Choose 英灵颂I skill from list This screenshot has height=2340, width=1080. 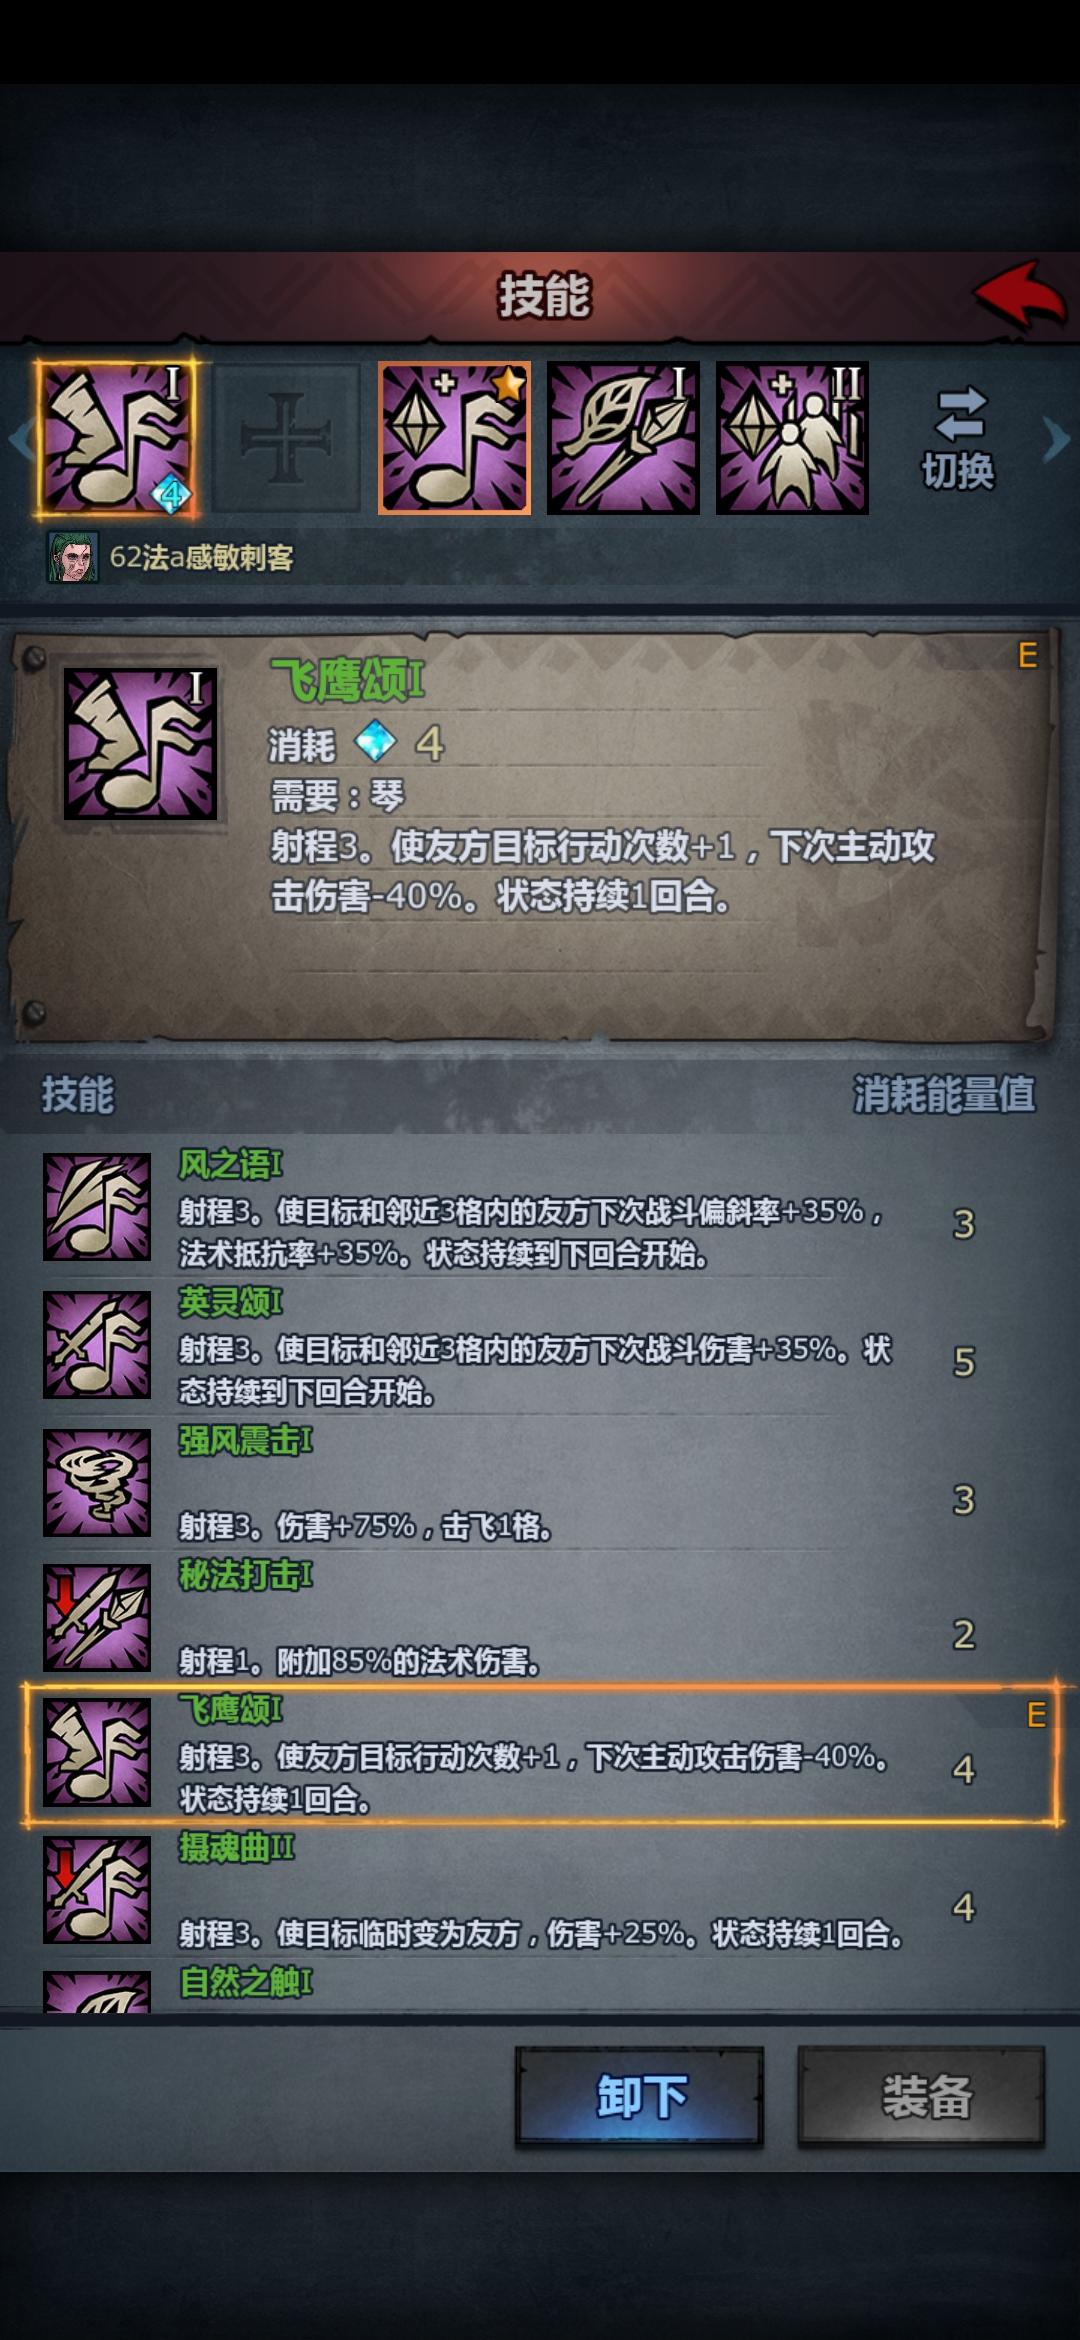click(x=540, y=1345)
